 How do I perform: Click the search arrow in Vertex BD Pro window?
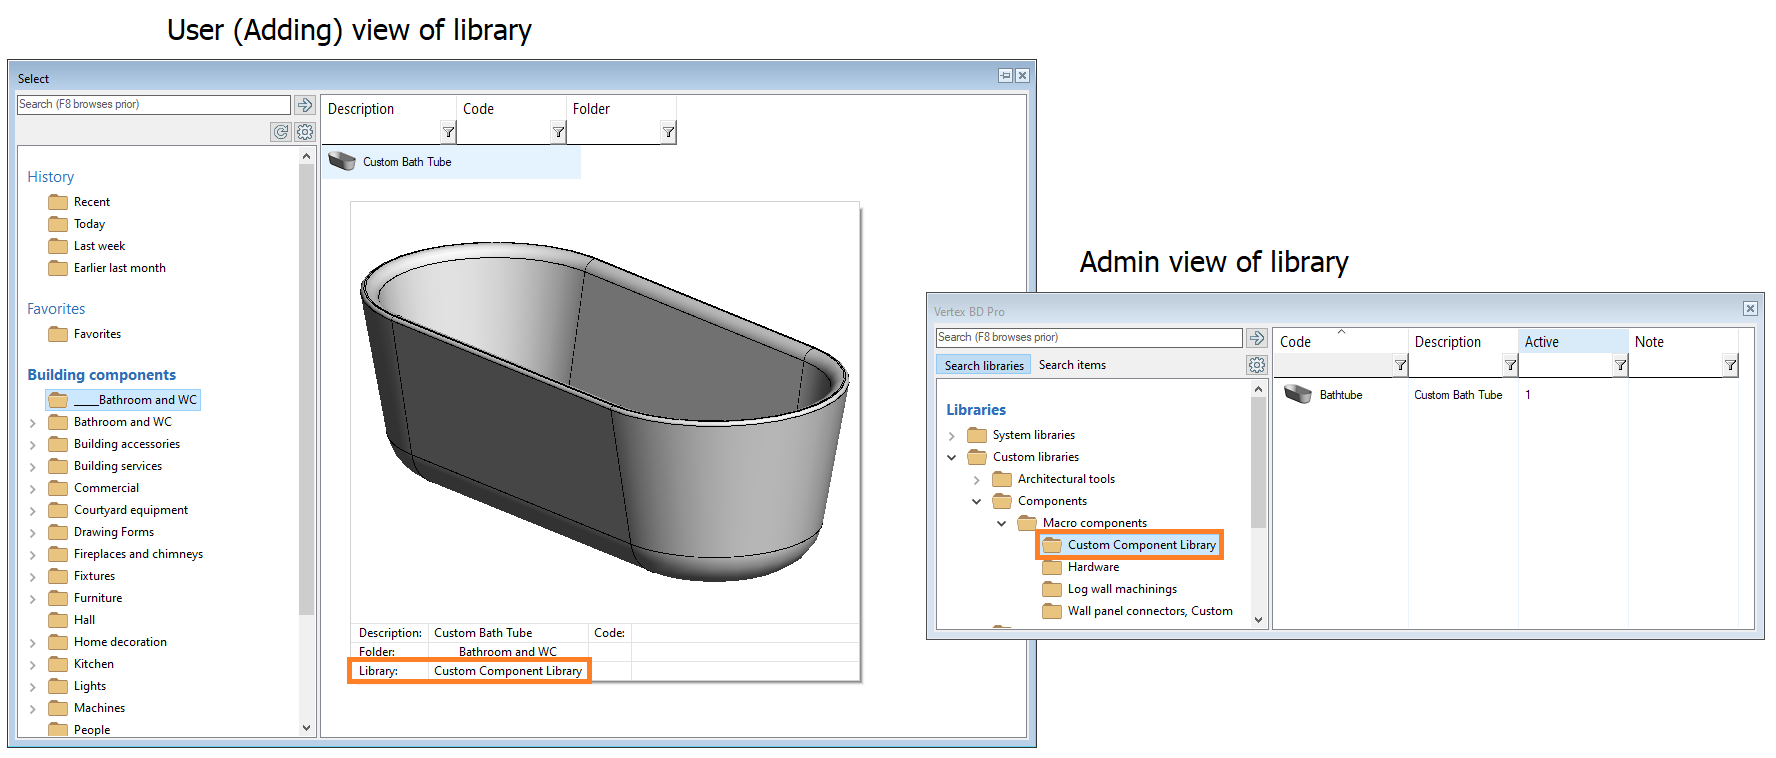click(1257, 338)
